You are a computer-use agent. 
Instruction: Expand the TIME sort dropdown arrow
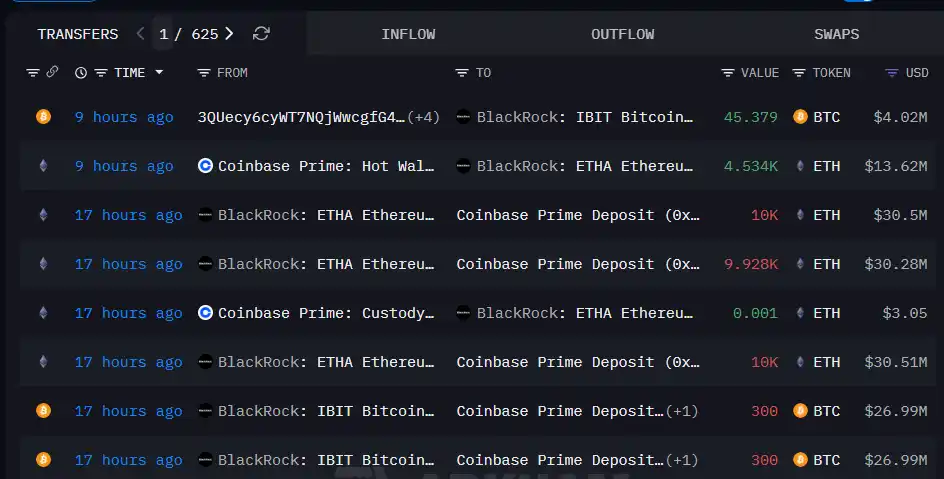click(159, 72)
